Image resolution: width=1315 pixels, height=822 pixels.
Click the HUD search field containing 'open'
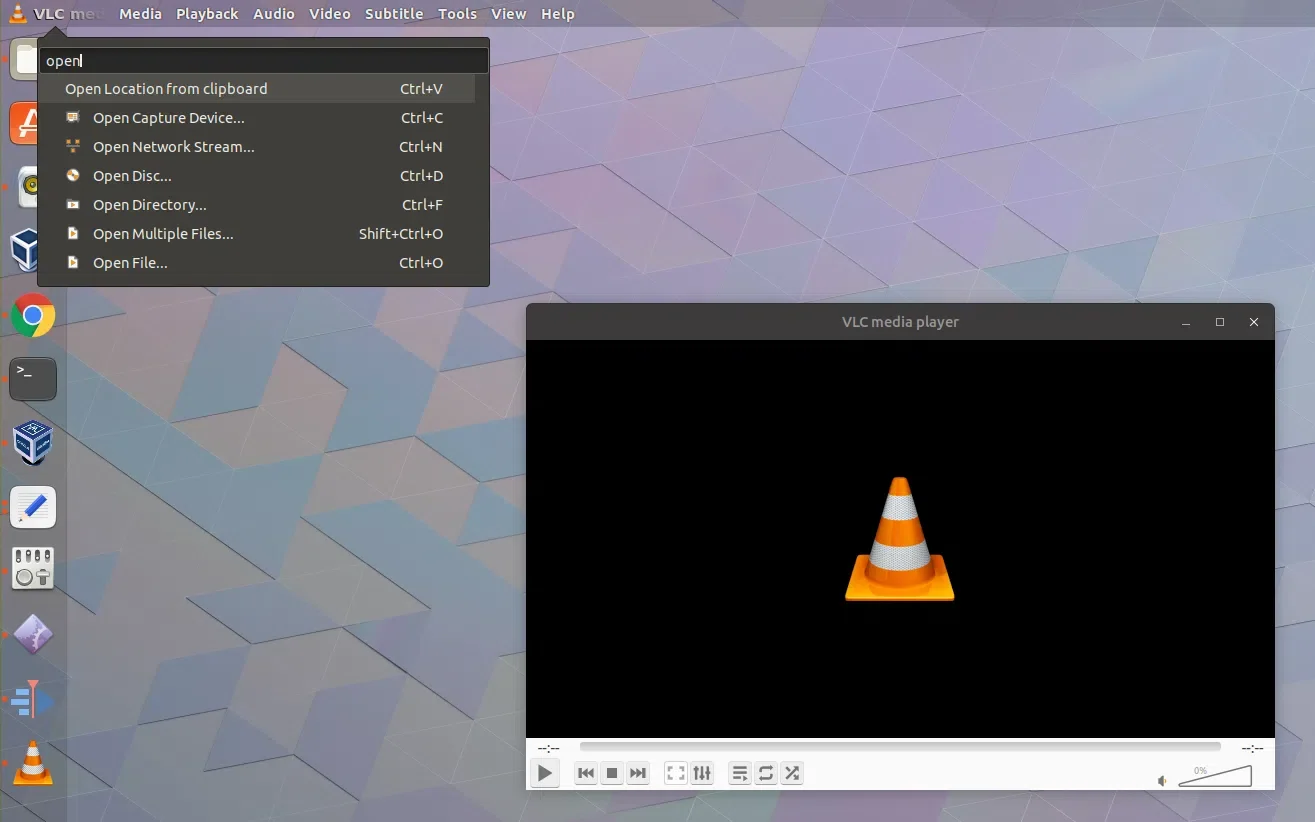click(264, 61)
